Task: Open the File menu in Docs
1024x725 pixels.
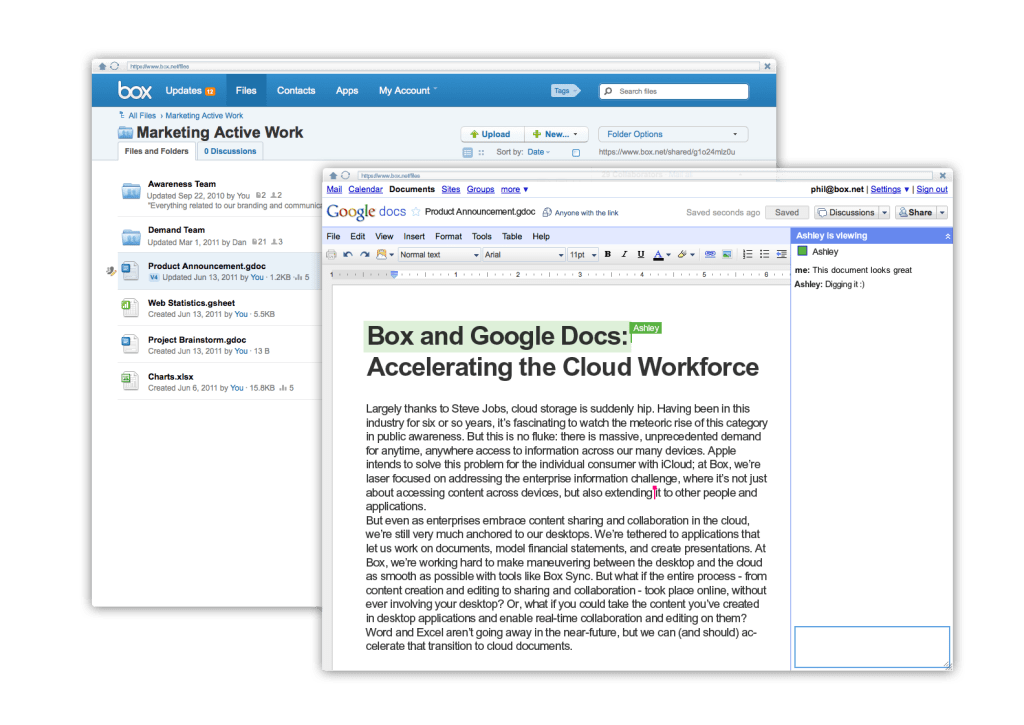Action: coord(333,236)
